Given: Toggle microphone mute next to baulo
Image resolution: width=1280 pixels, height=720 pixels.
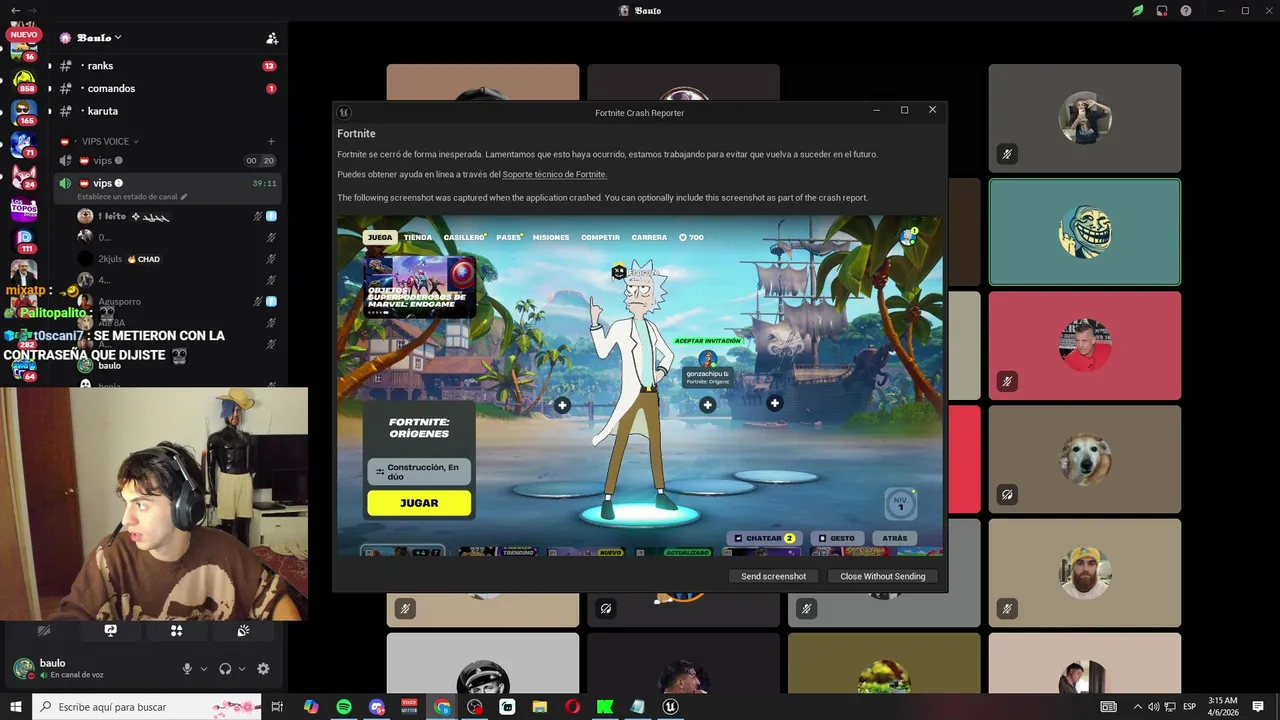Looking at the screenshot, I should point(187,669).
